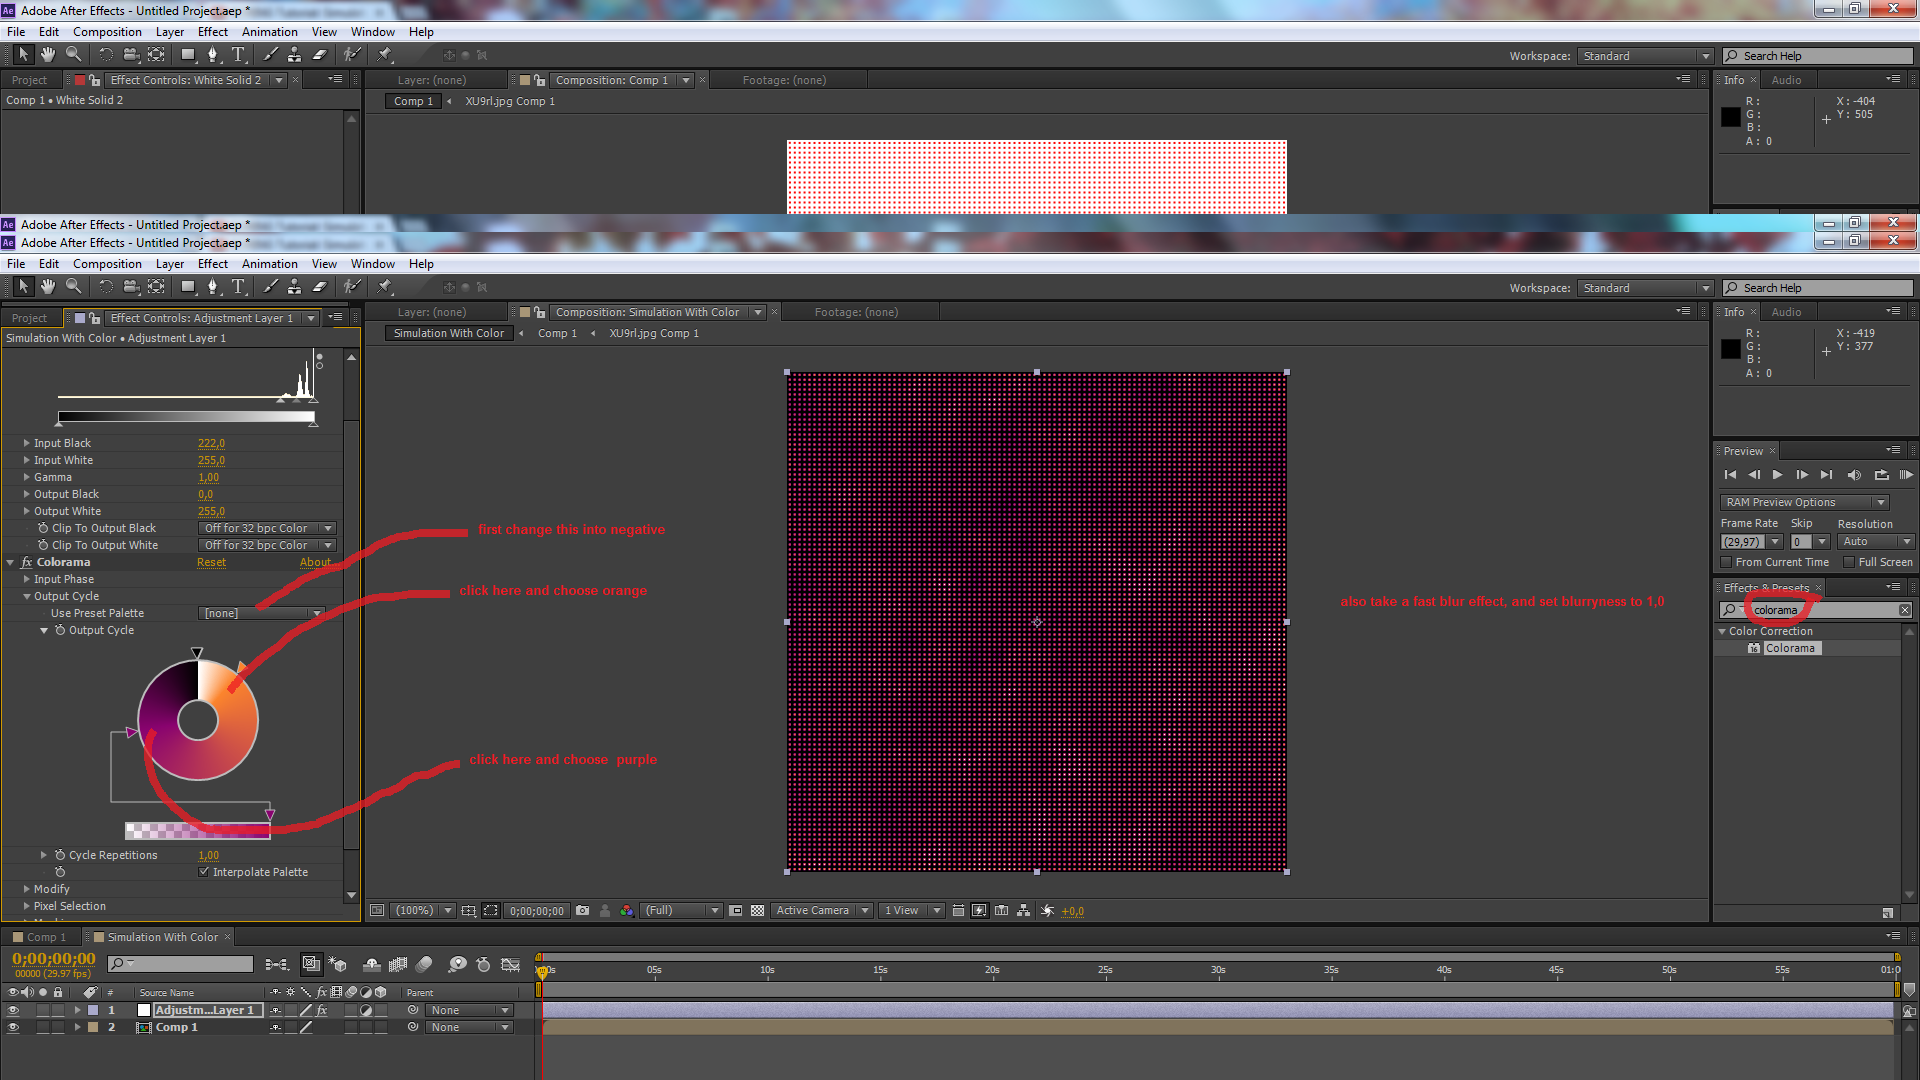Open the Active Camera dropdown

pos(822,911)
